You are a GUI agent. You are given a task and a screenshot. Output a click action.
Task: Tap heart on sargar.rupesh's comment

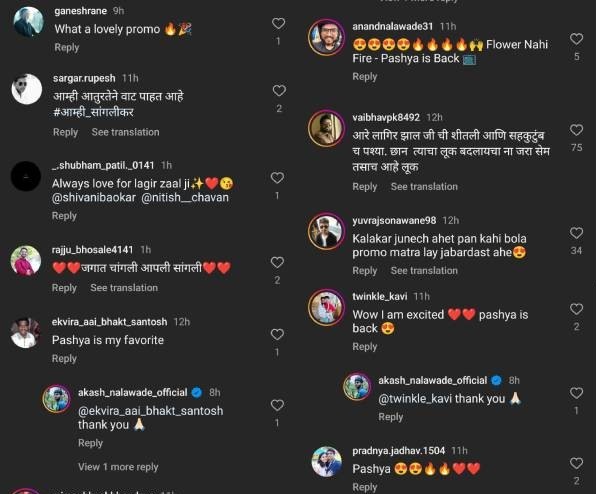point(279,90)
